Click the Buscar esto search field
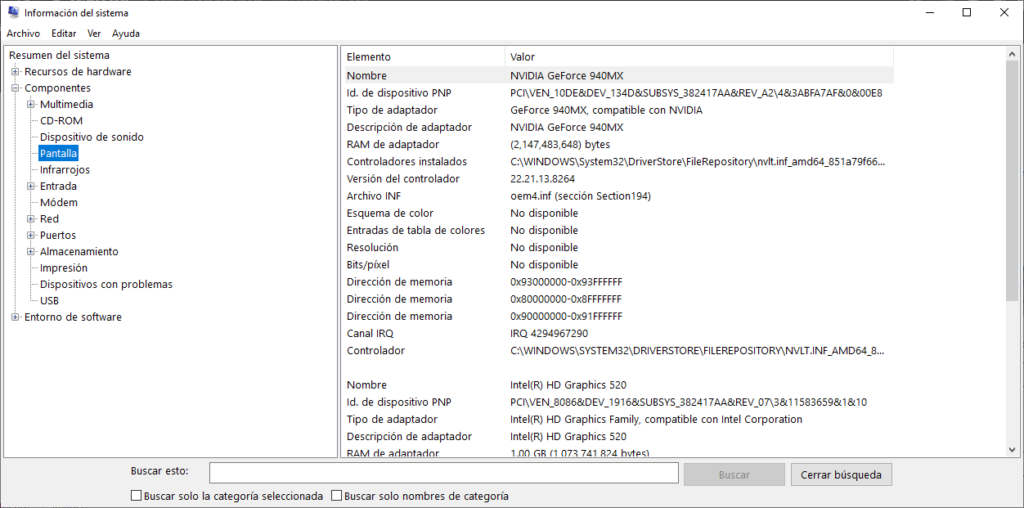The height and width of the screenshot is (508, 1024). click(x=443, y=474)
